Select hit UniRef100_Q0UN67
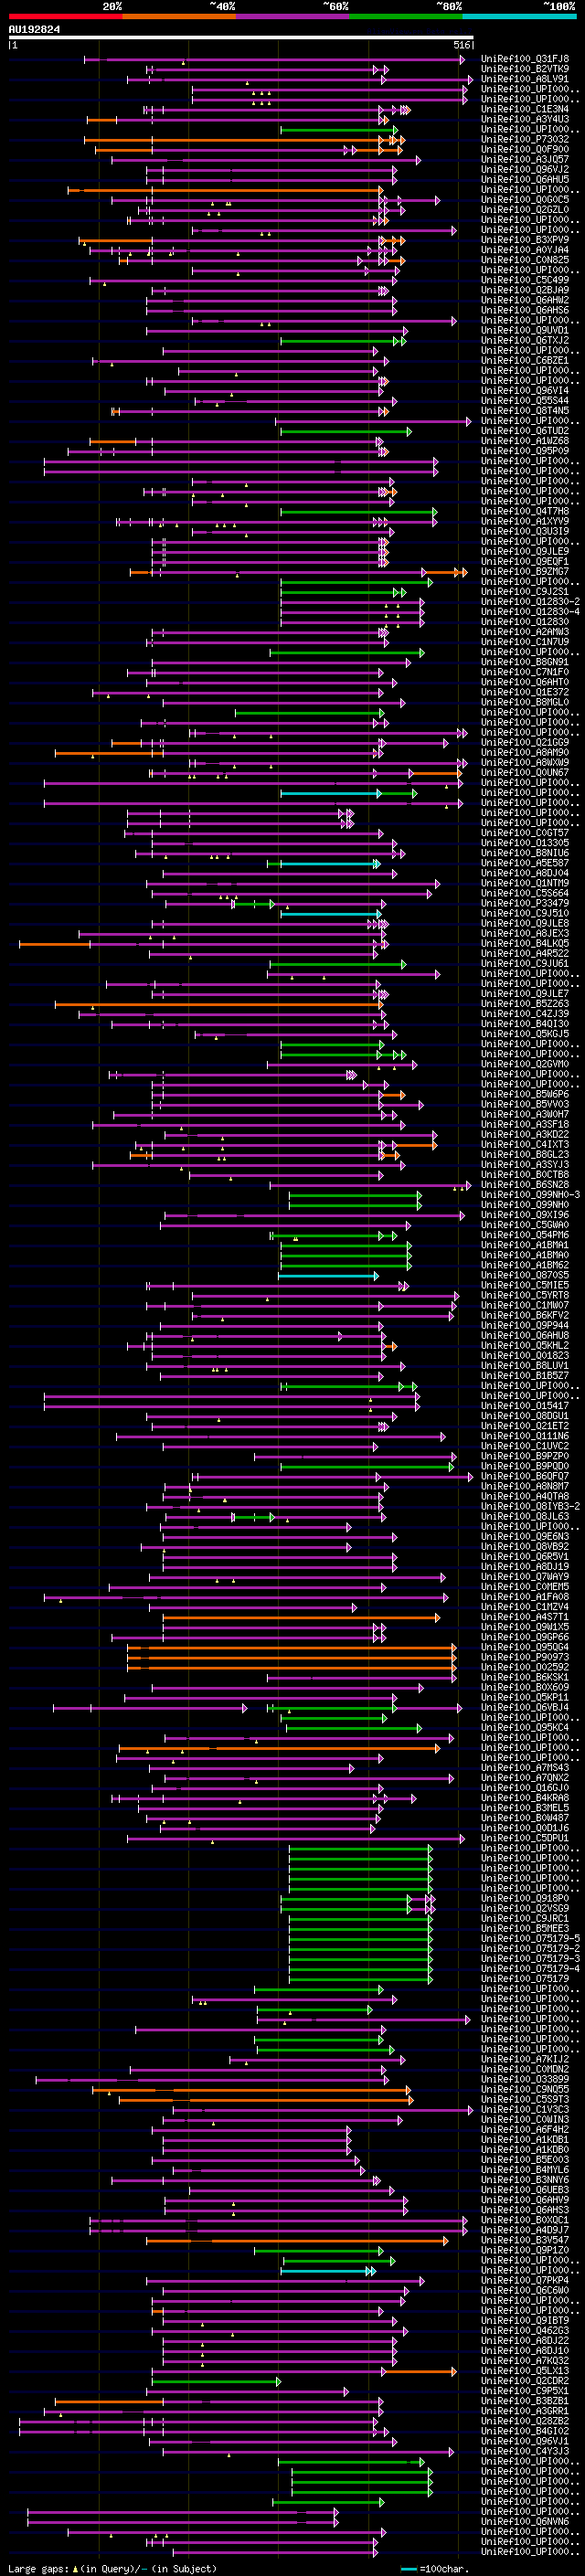This screenshot has width=585, height=2576. pos(525,772)
